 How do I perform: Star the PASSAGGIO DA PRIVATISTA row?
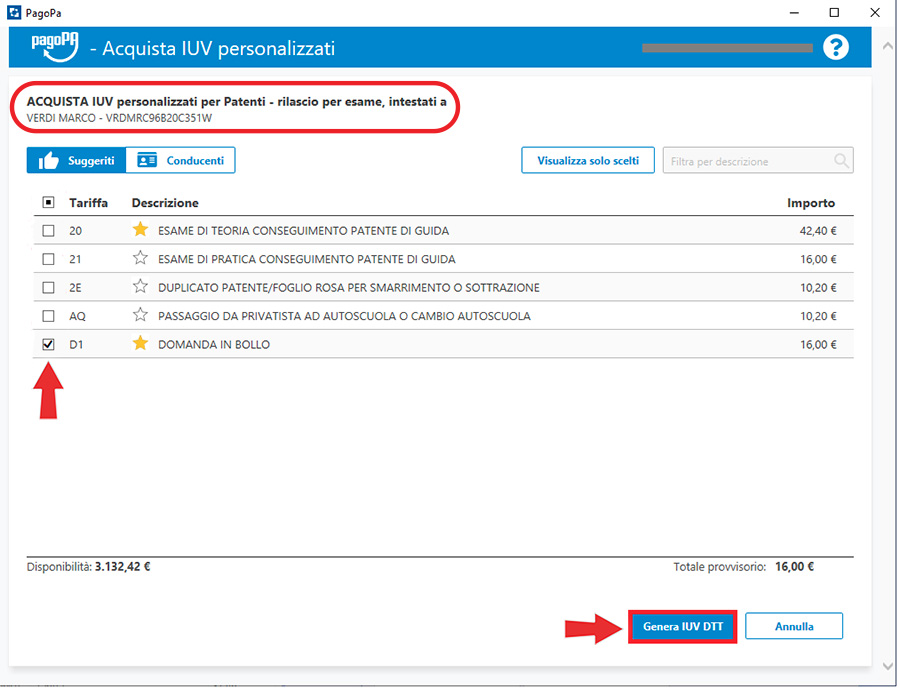(140, 316)
